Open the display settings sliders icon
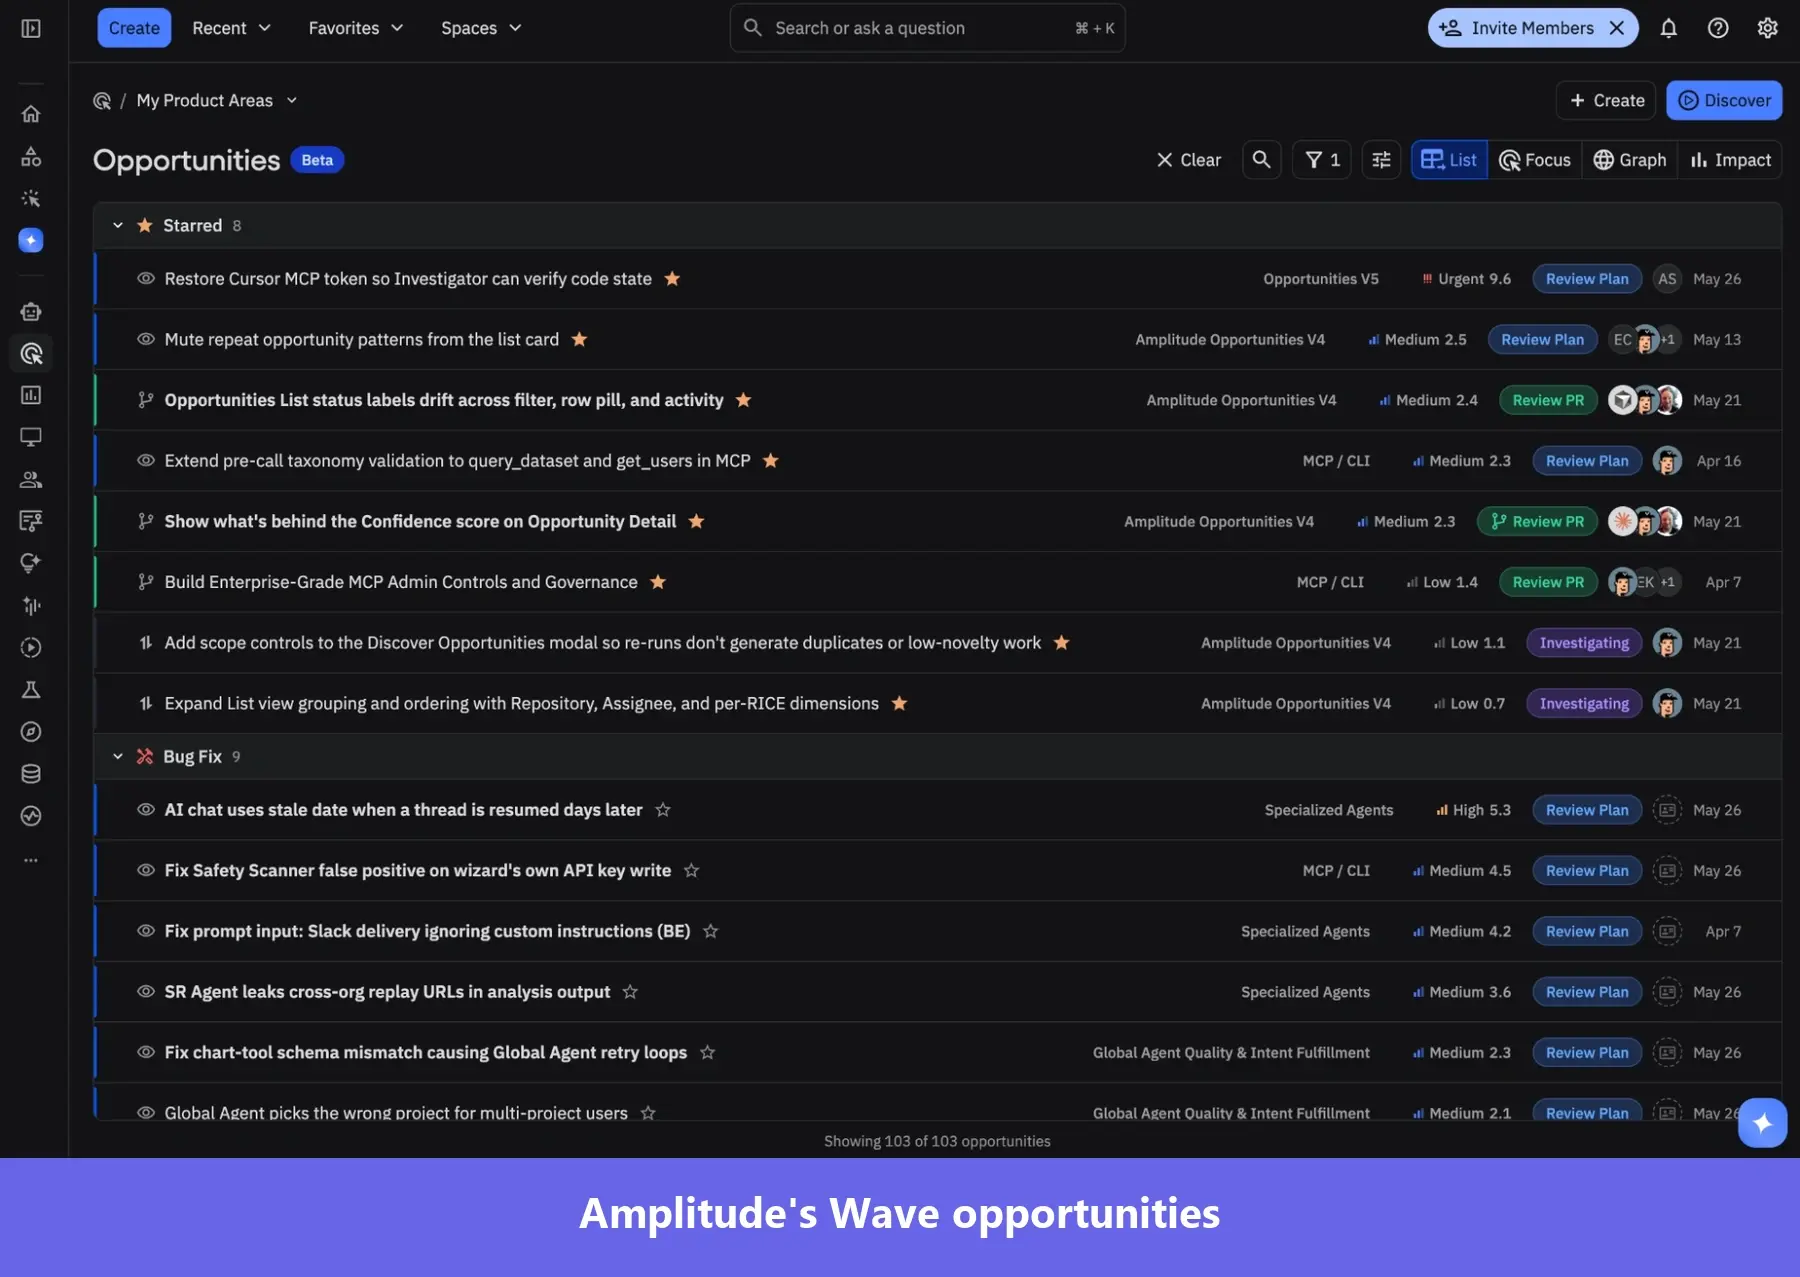1800x1277 pixels. click(1381, 160)
